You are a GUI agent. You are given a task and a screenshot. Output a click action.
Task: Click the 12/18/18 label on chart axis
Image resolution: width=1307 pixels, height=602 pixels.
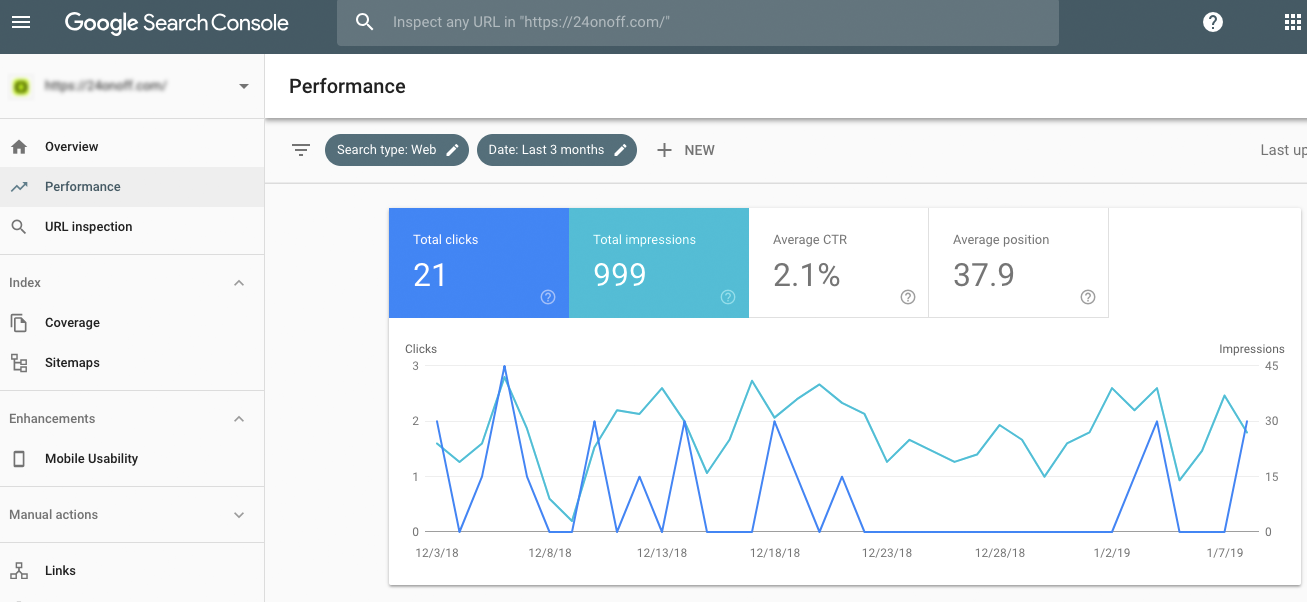775,553
